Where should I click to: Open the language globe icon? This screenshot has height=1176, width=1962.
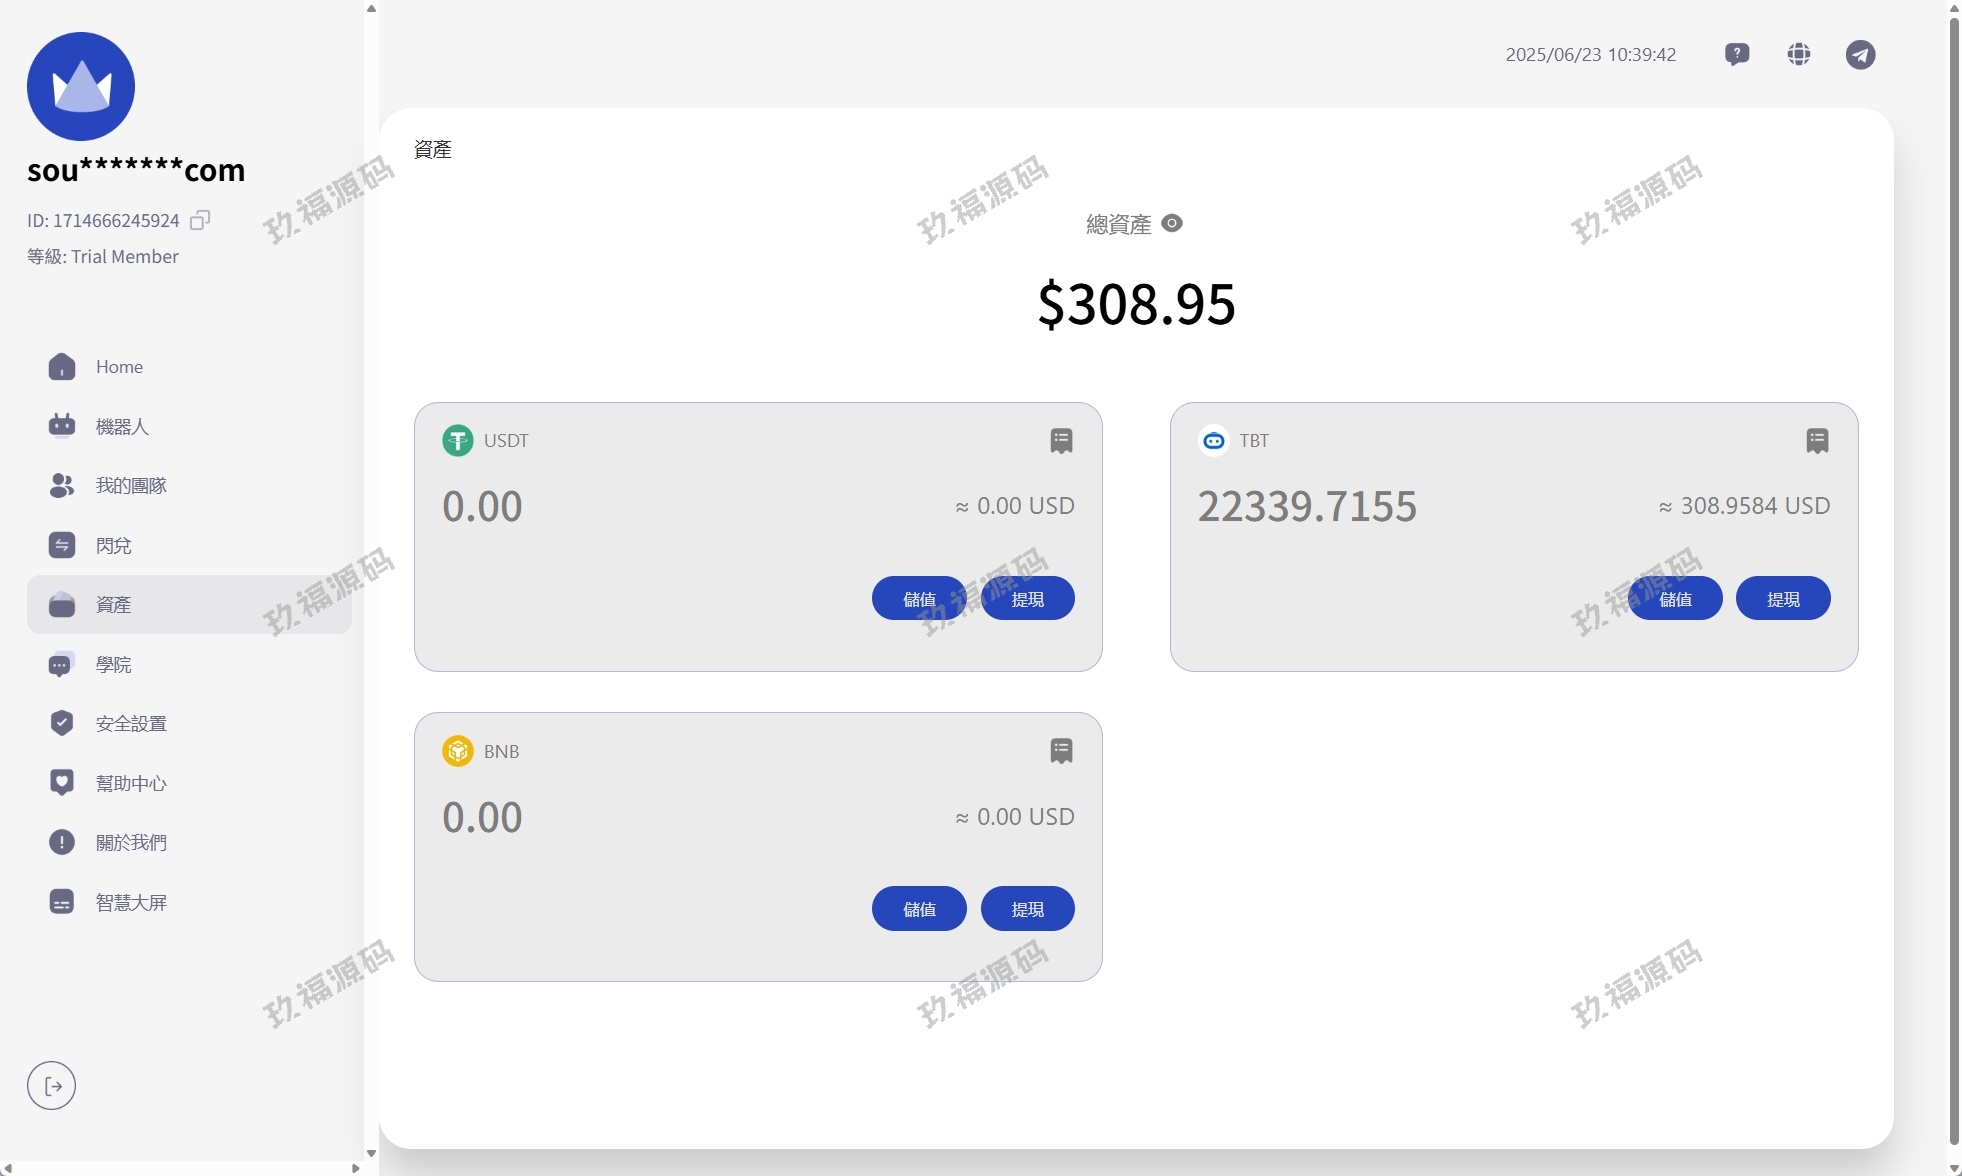click(1799, 54)
